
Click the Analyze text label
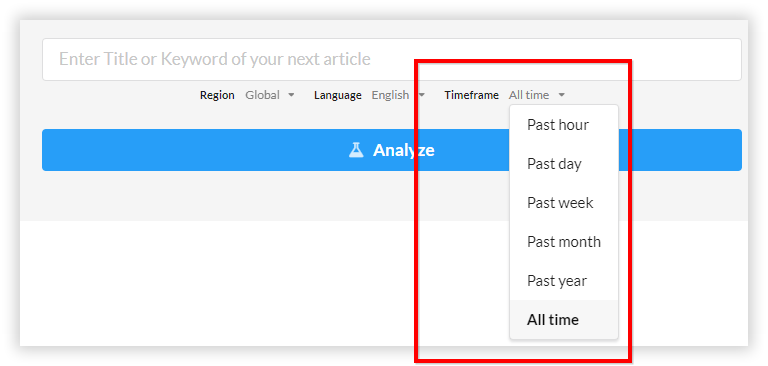pyautogui.click(x=404, y=150)
